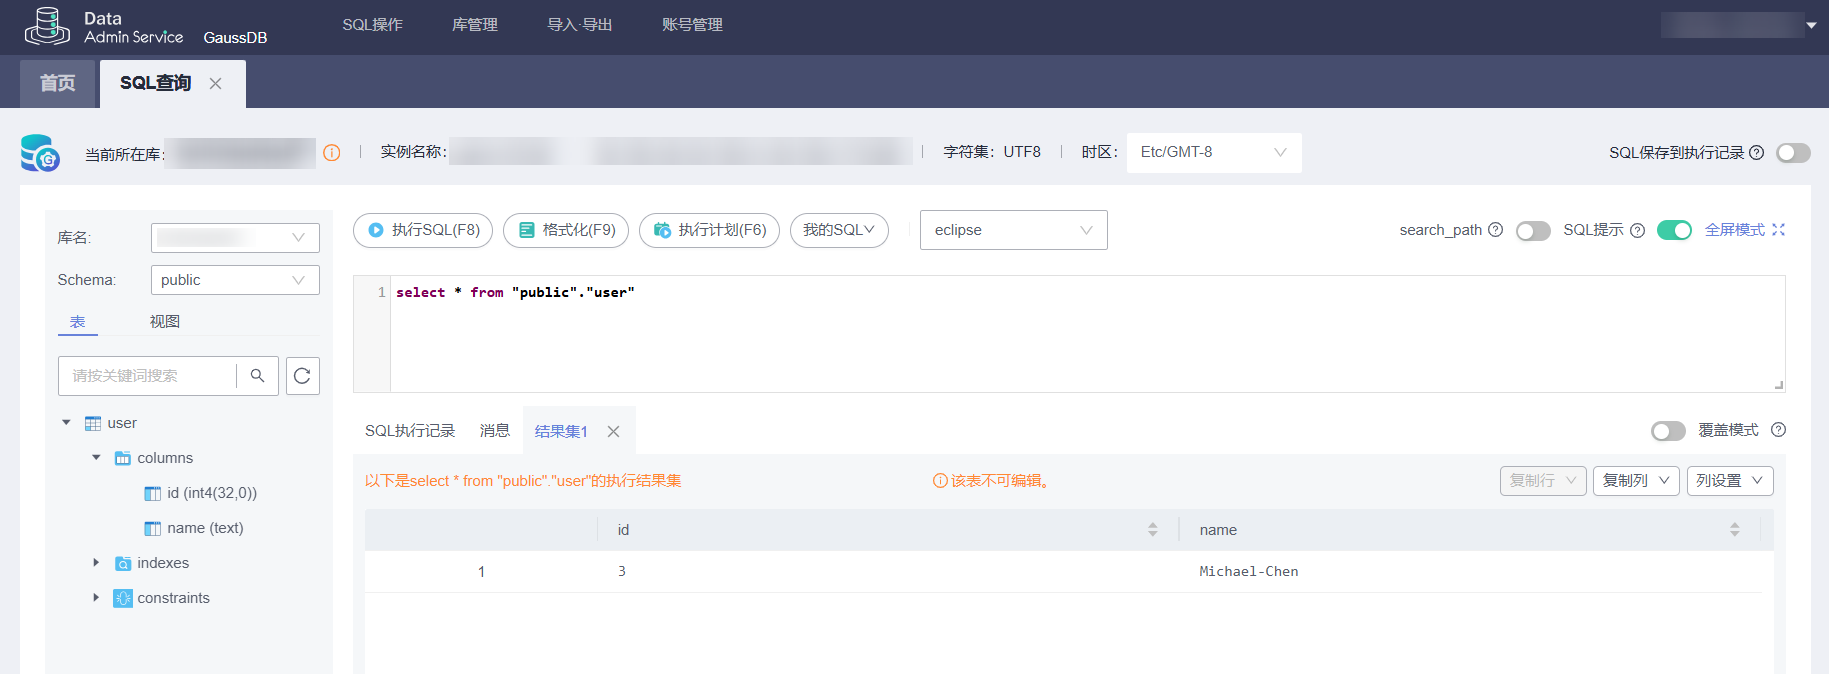
Task: Collapse the user table tree node
Action: click(66, 423)
